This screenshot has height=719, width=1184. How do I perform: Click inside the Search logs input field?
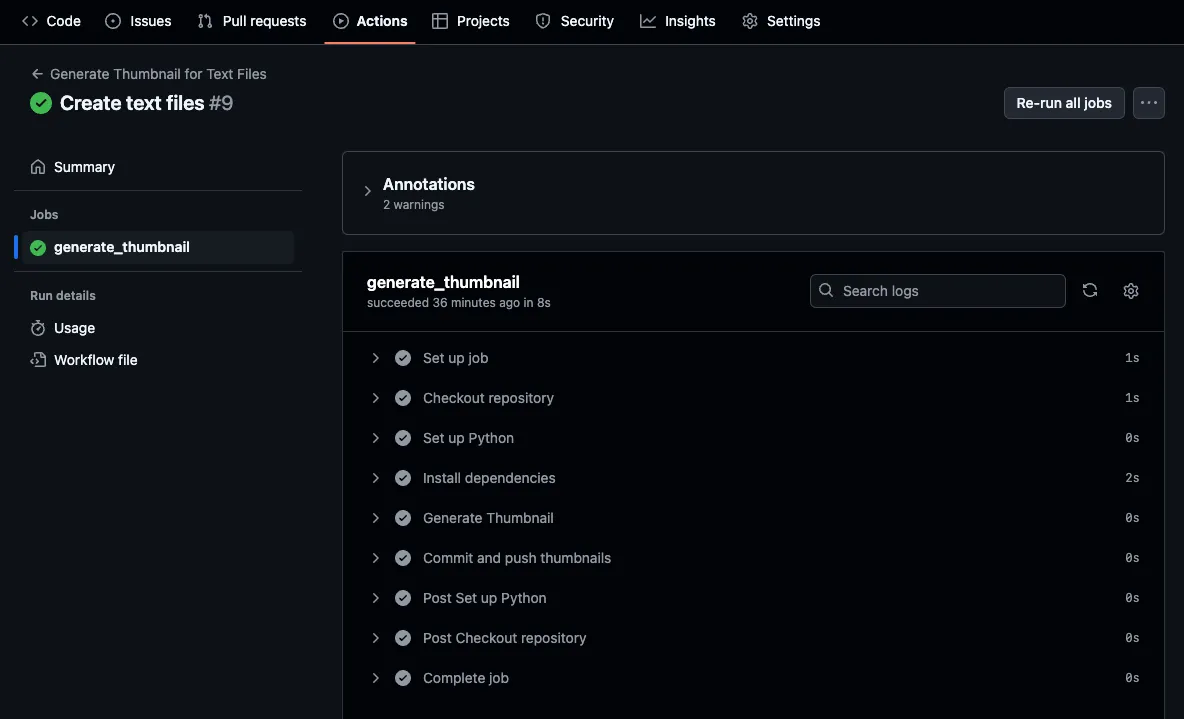pyautogui.click(x=940, y=290)
